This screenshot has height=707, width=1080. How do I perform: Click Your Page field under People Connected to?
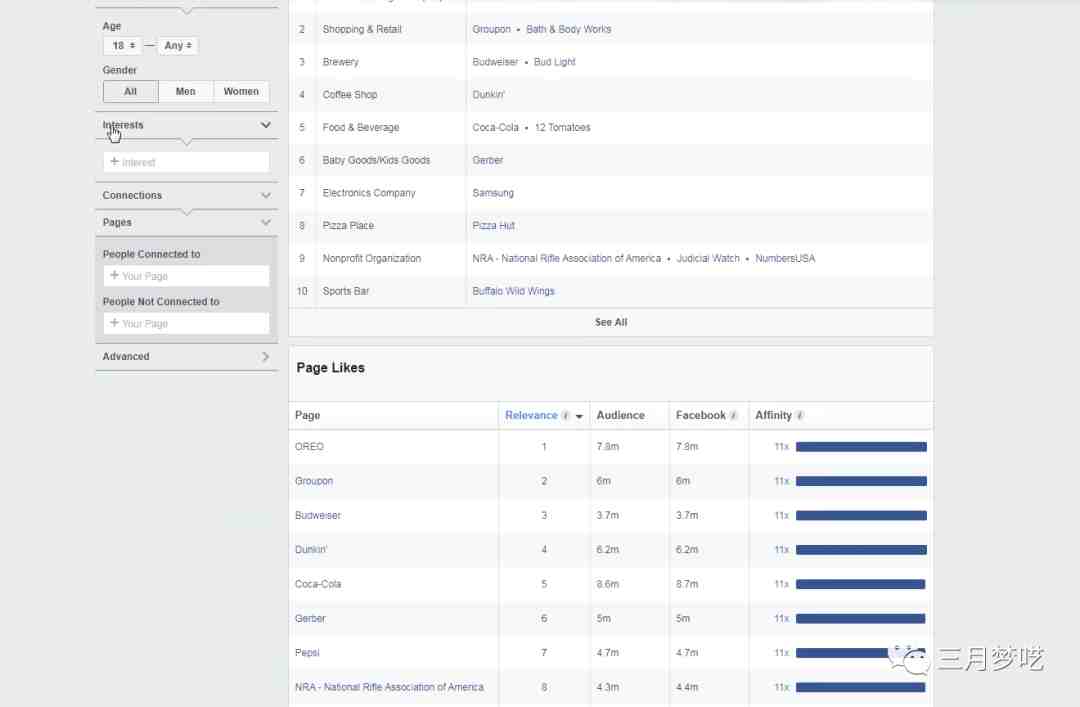[186, 276]
